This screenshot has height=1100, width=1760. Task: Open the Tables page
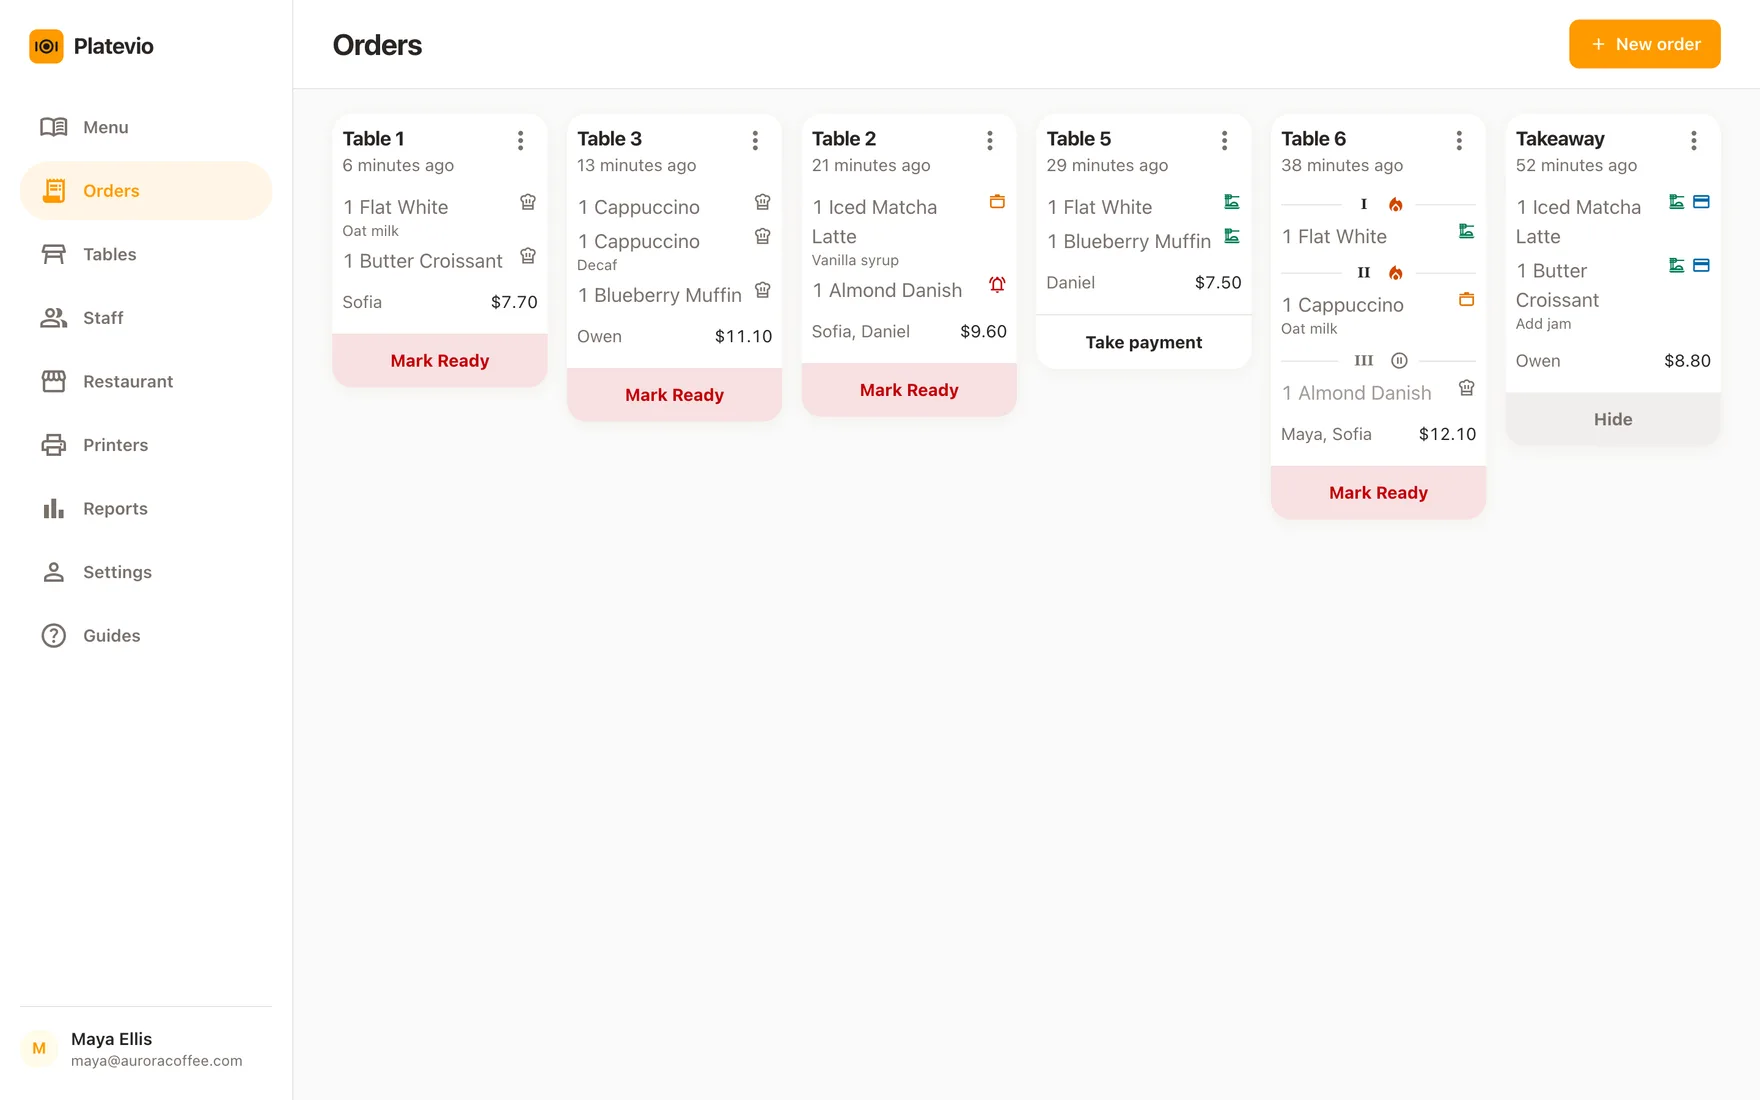point(146,254)
